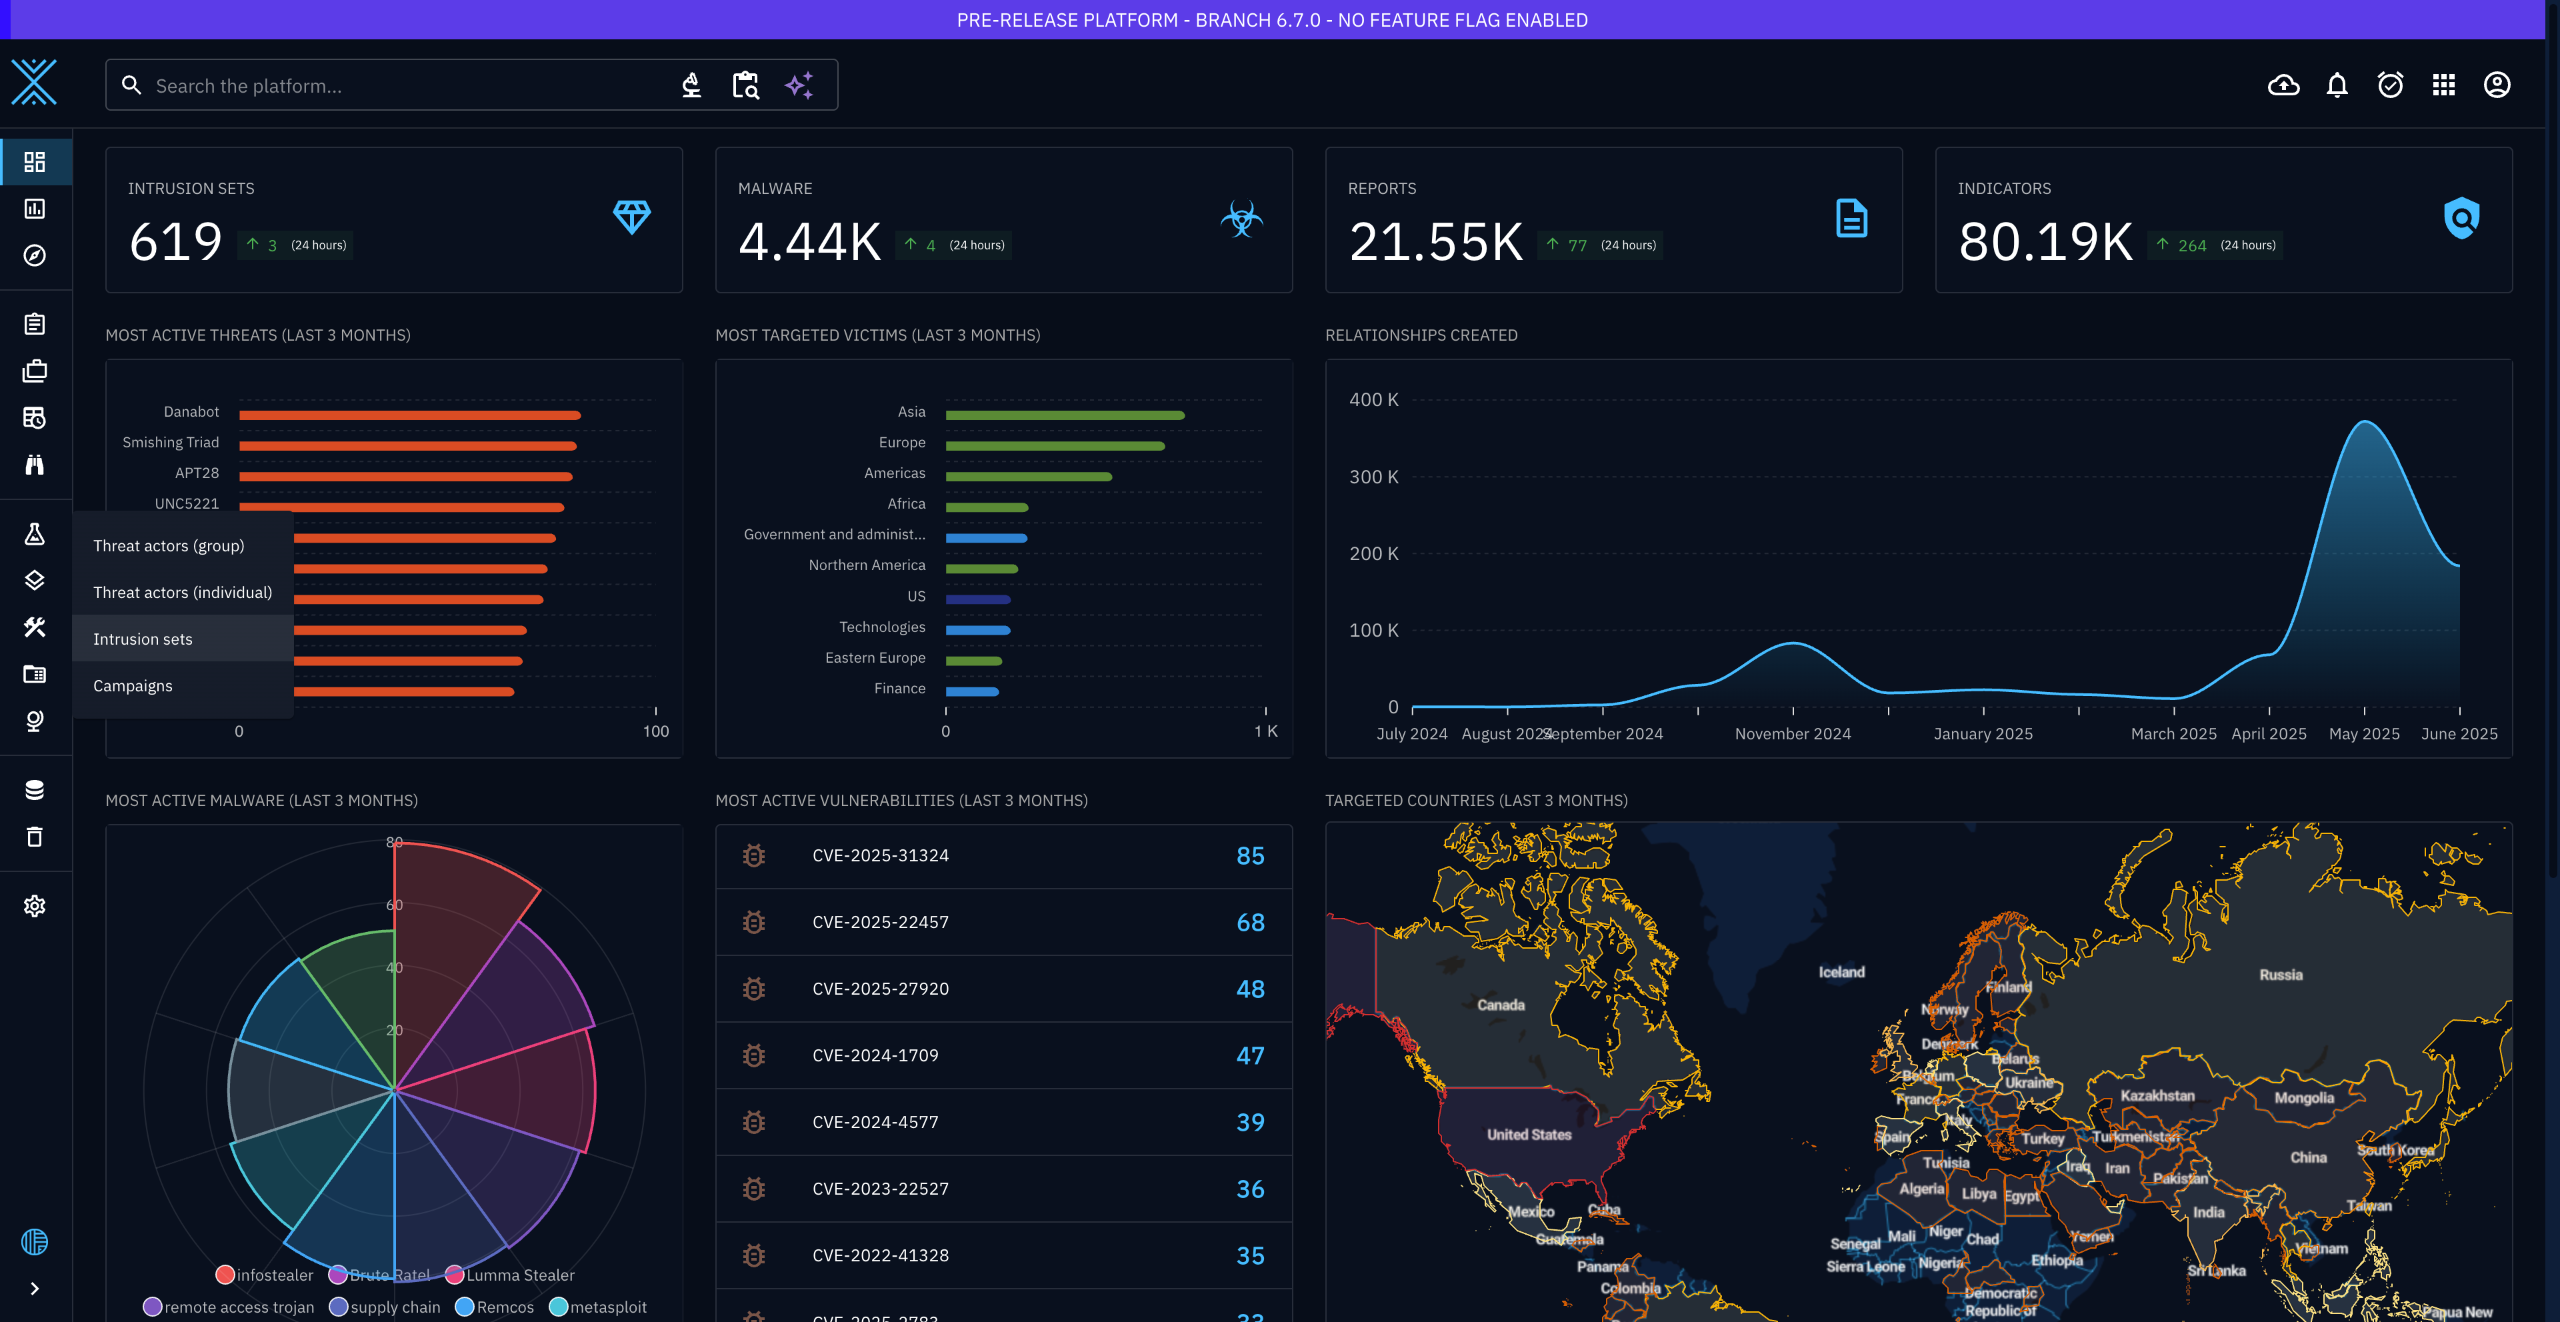
Task: Open the data import cloud upload icon
Action: point(2283,85)
